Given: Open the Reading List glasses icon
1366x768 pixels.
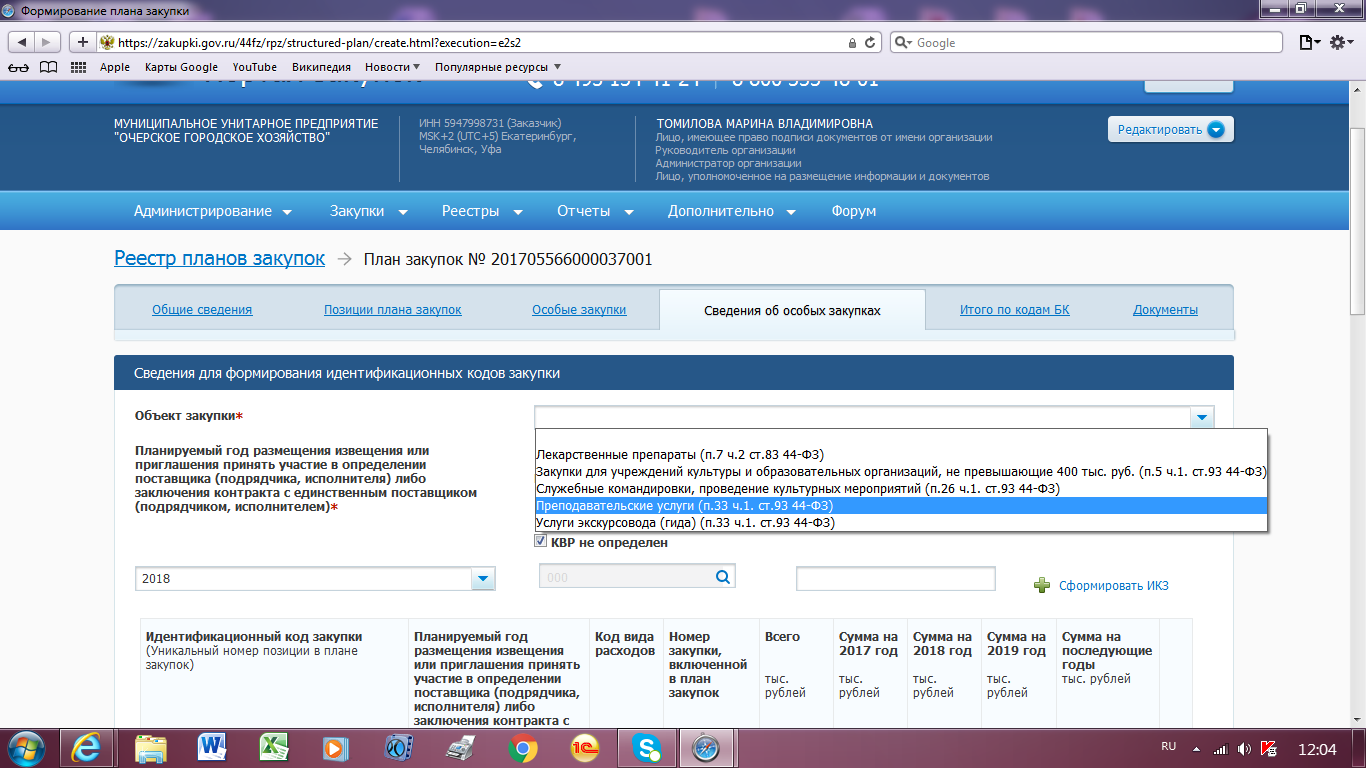Looking at the screenshot, I should 19,67.
